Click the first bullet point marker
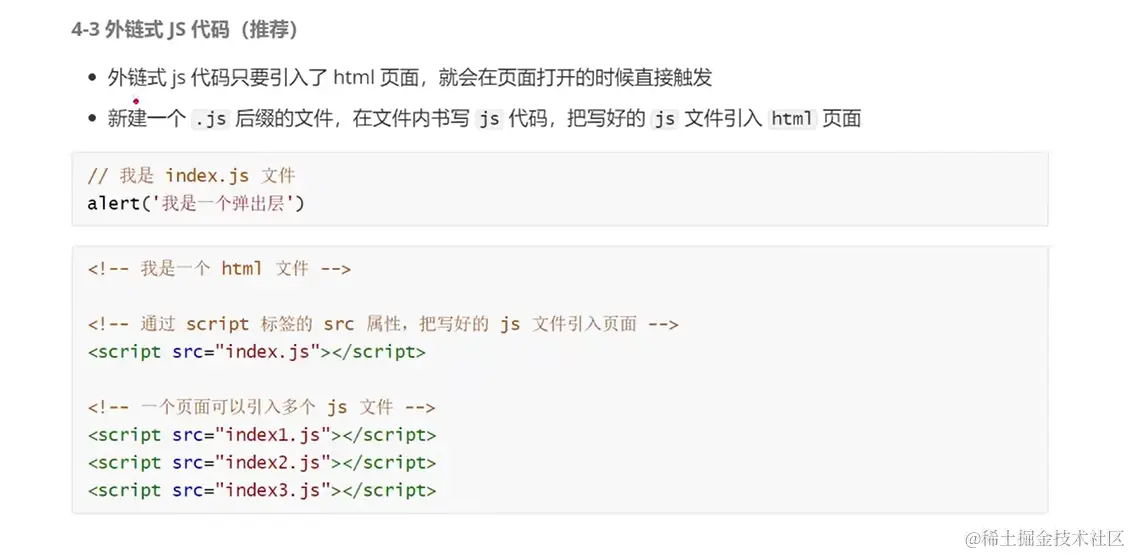 93,78
